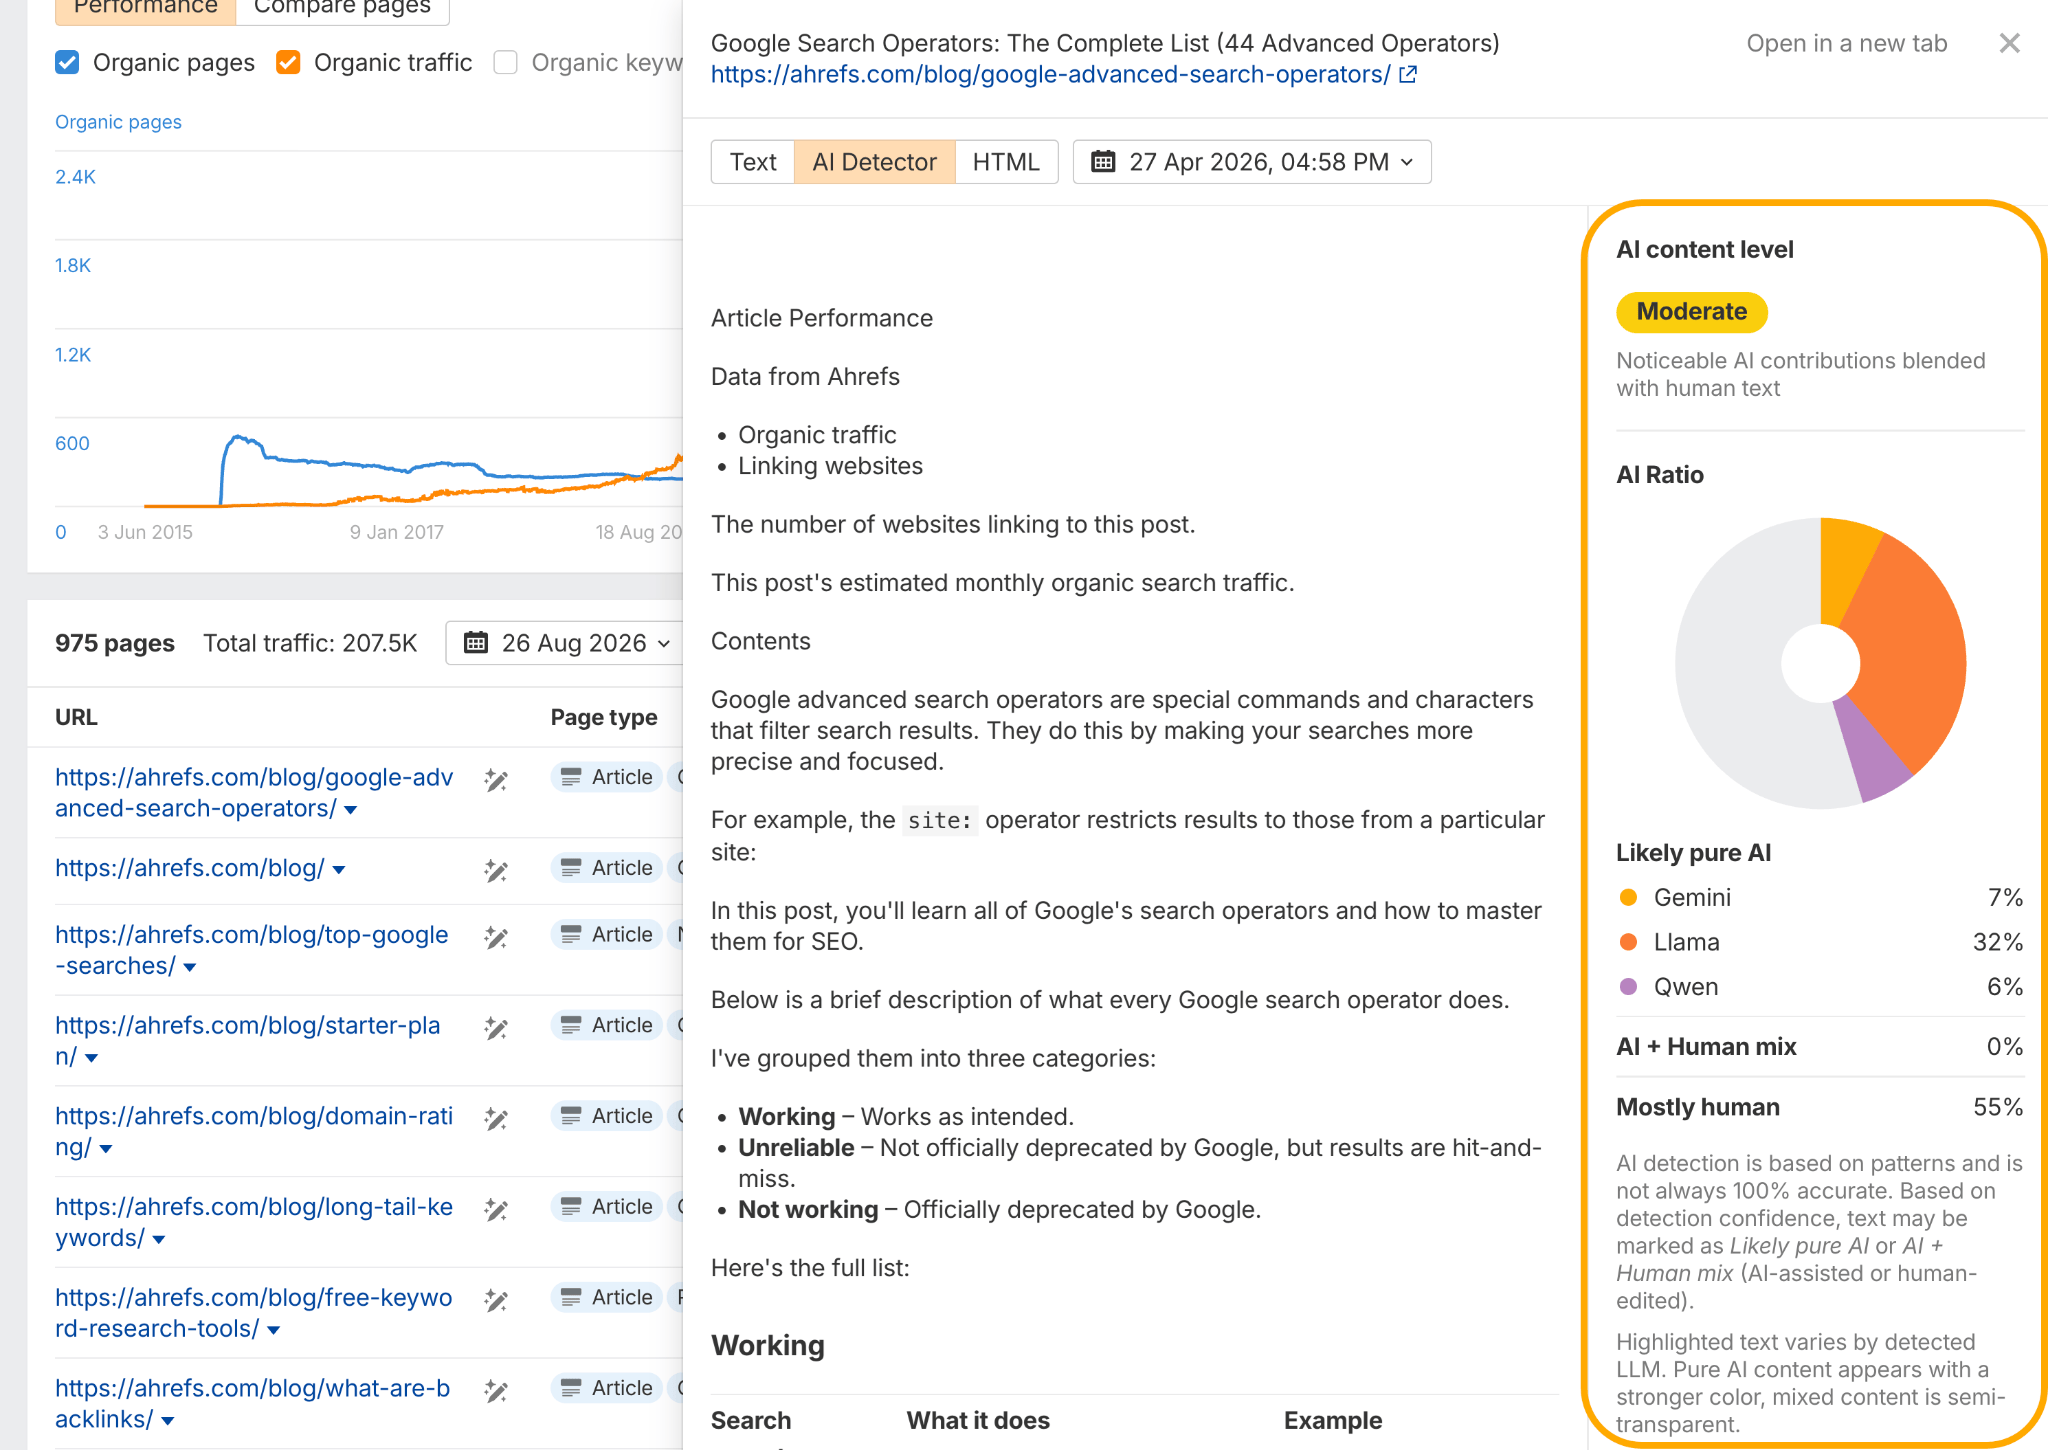
Task: Click magic wand icon for what-are-backlinks row
Action: coord(496,1391)
